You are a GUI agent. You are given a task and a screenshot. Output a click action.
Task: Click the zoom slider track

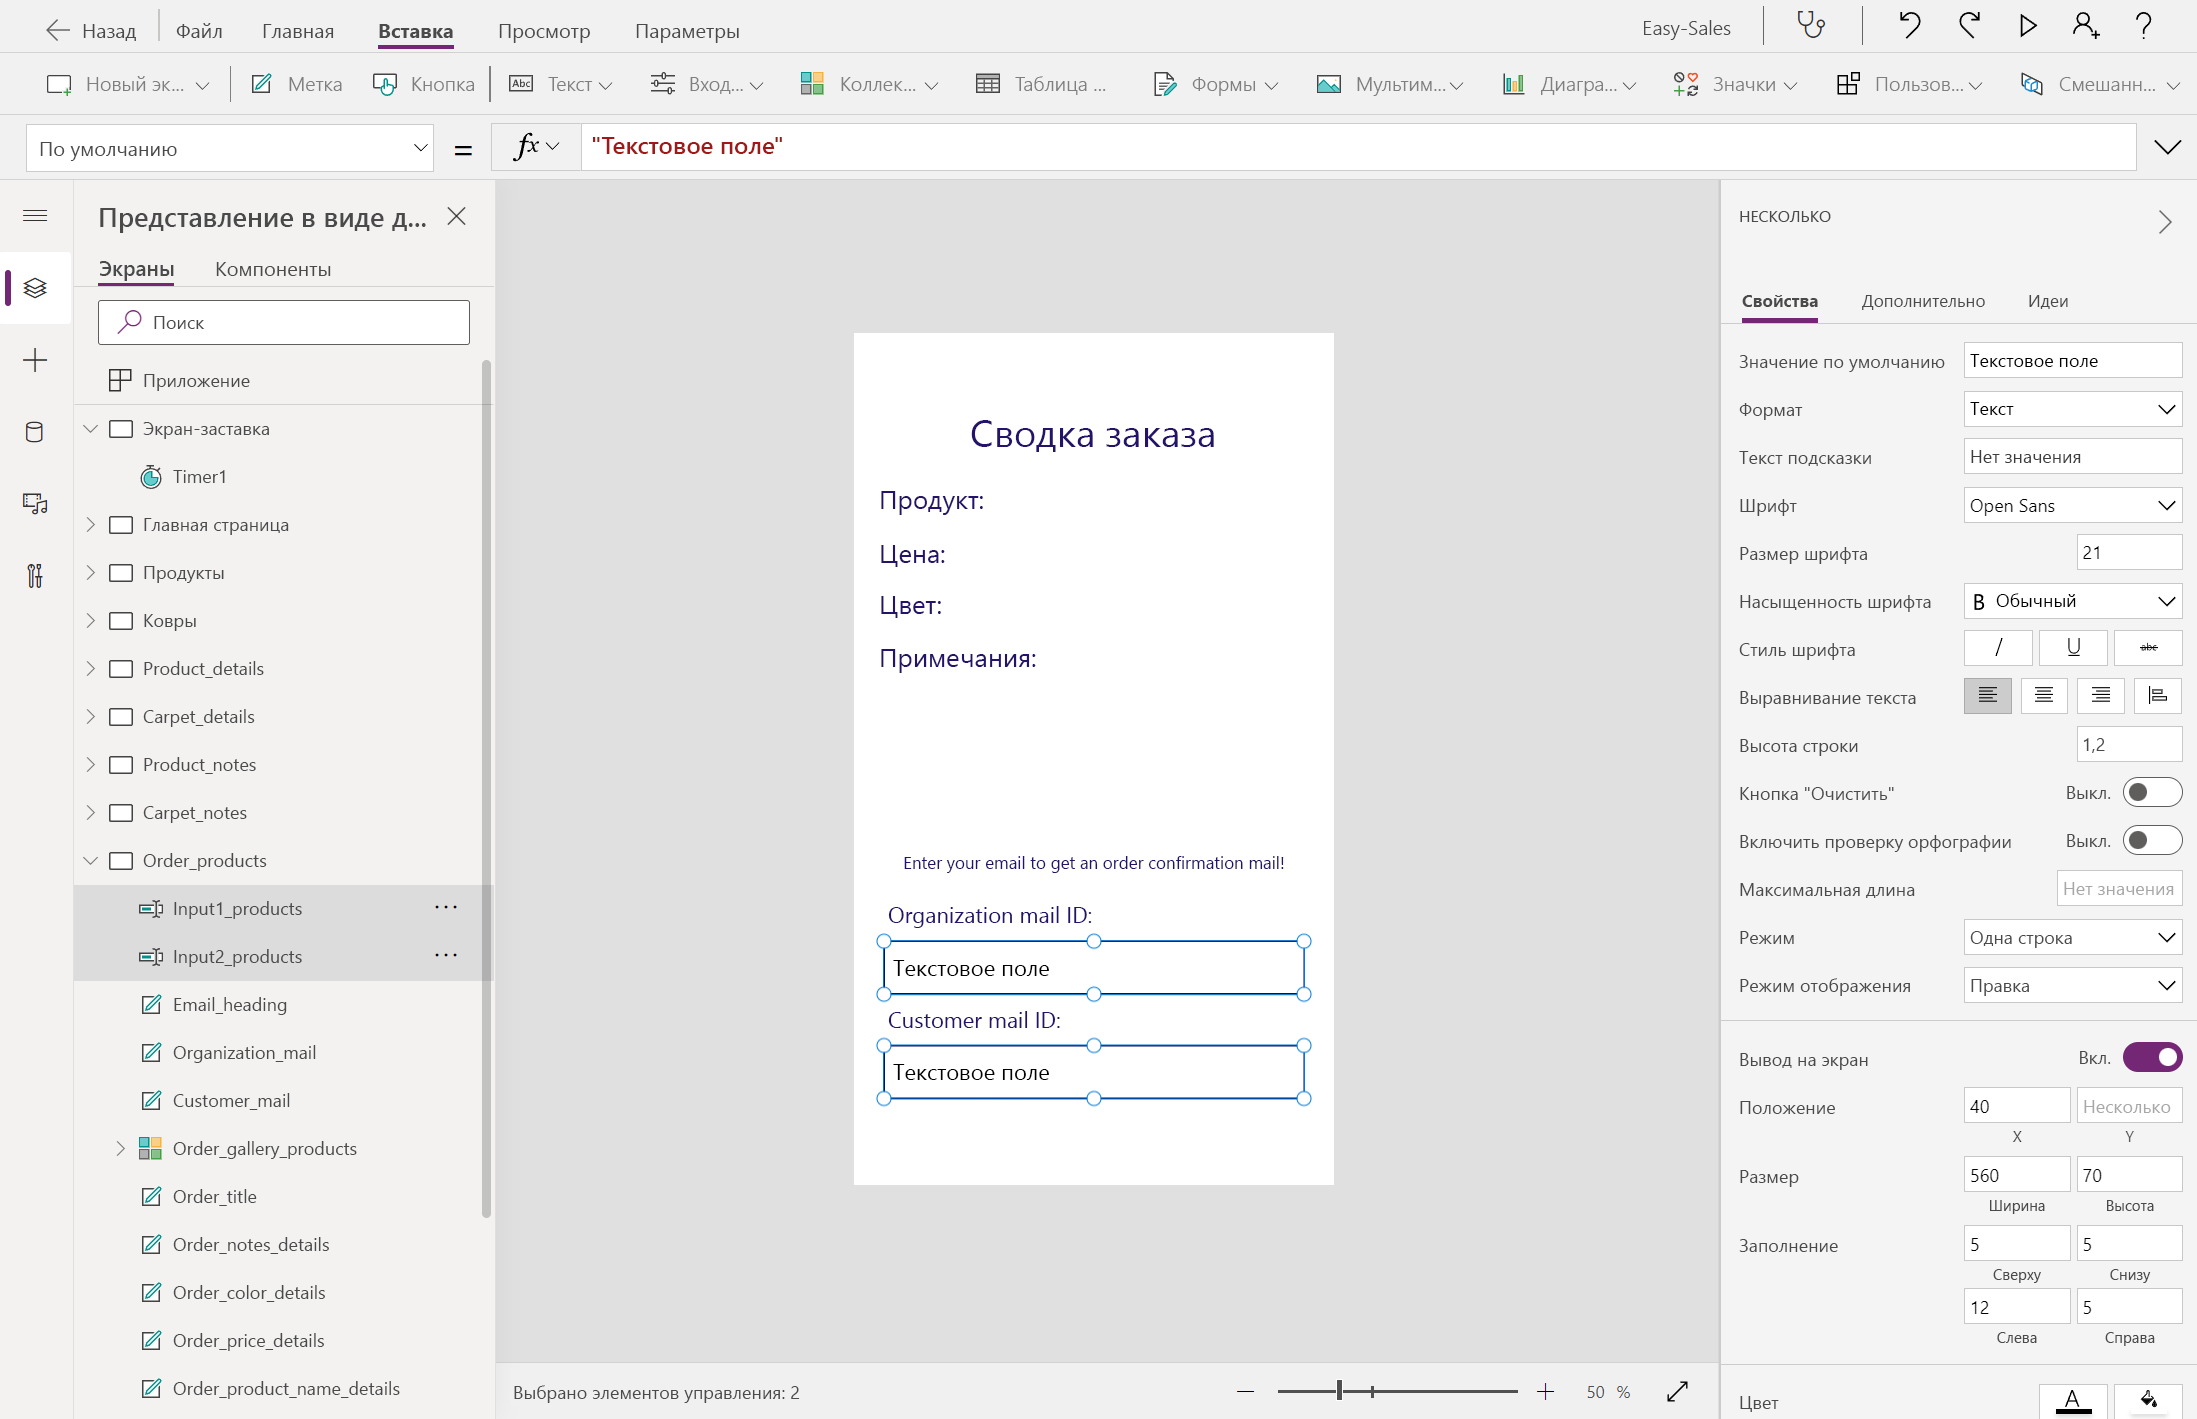pos(1440,1391)
